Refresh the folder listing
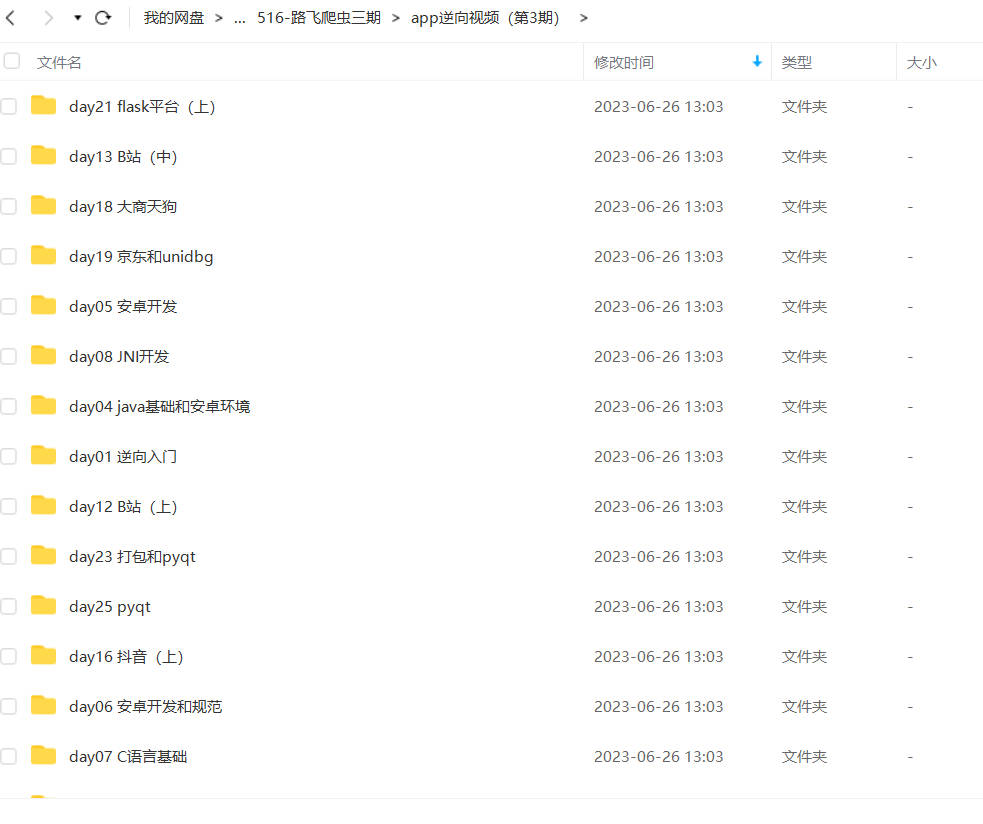Screen dimensions: 983x824 103,18
